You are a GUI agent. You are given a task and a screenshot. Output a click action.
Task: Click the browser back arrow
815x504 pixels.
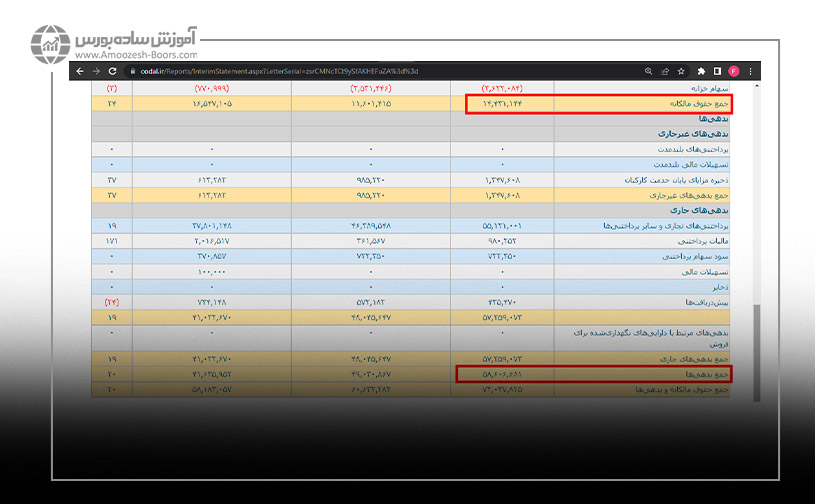pos(80,71)
